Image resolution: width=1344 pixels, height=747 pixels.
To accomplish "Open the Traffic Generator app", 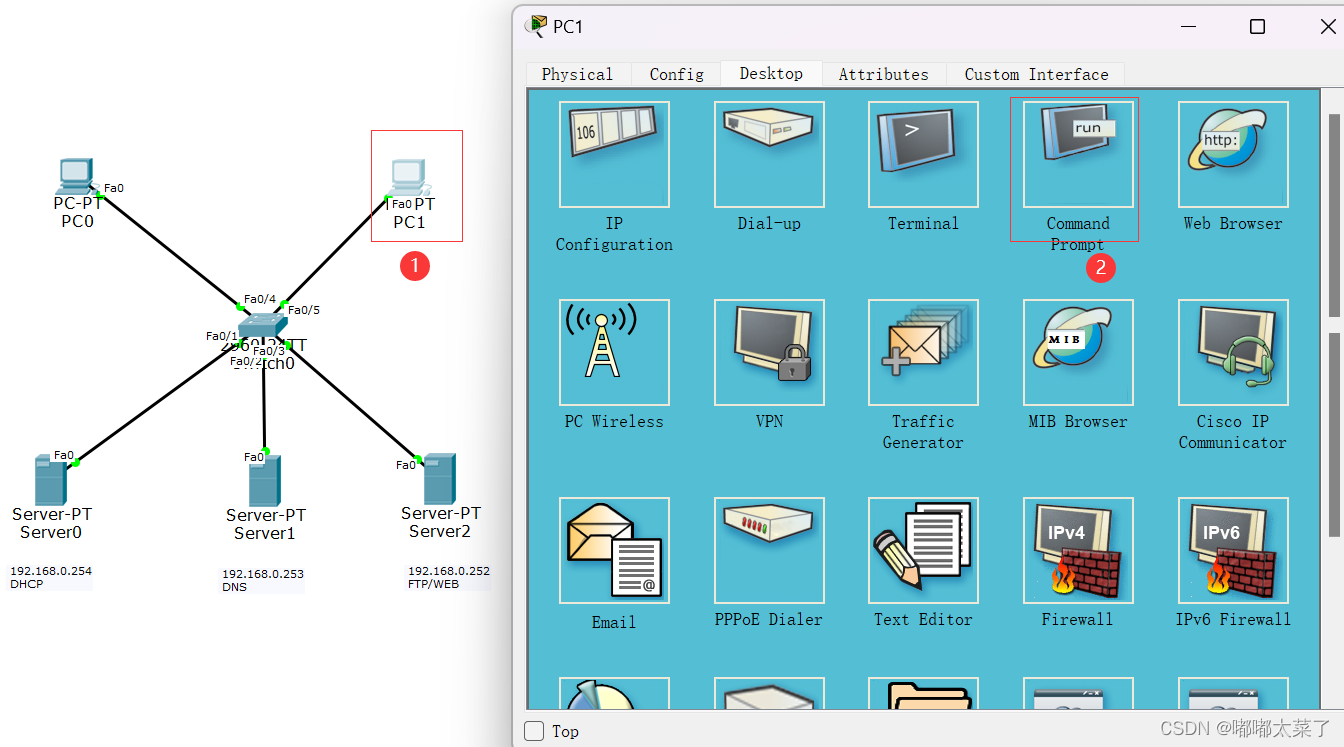I will (x=923, y=352).
